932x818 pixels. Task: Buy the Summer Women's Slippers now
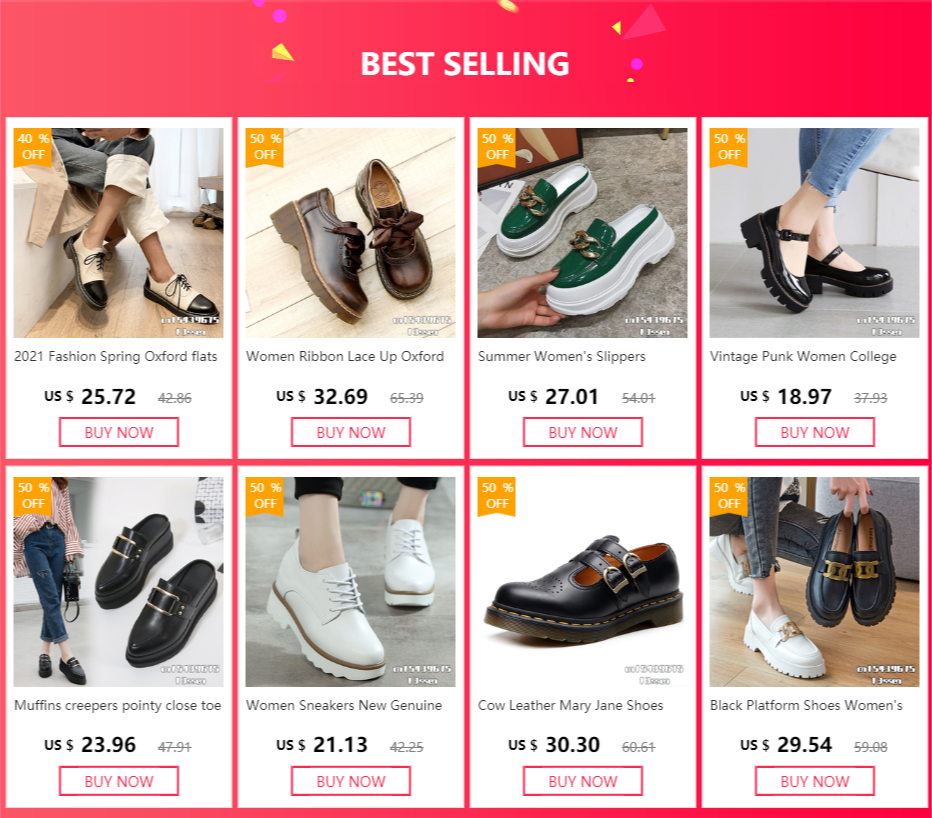click(x=583, y=432)
